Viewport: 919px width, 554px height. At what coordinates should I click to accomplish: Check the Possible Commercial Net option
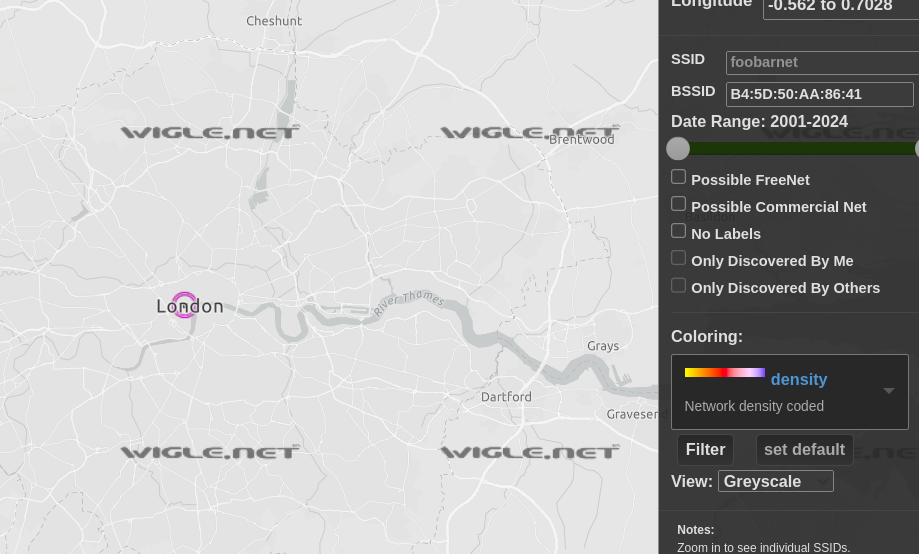tap(678, 204)
